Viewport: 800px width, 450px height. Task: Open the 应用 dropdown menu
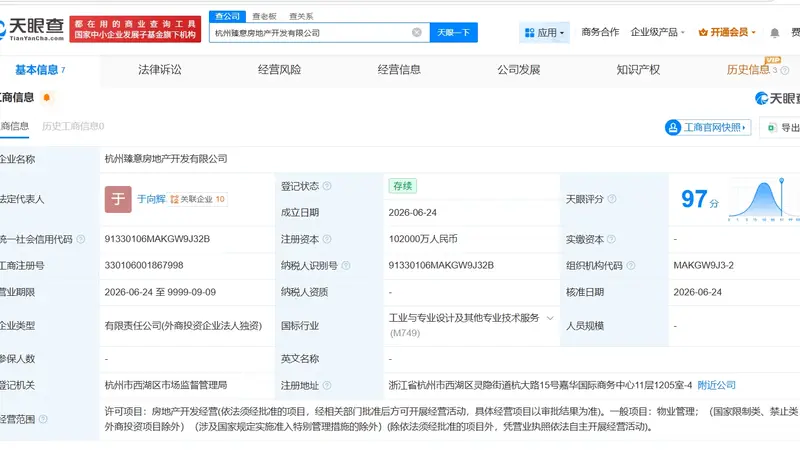point(544,33)
